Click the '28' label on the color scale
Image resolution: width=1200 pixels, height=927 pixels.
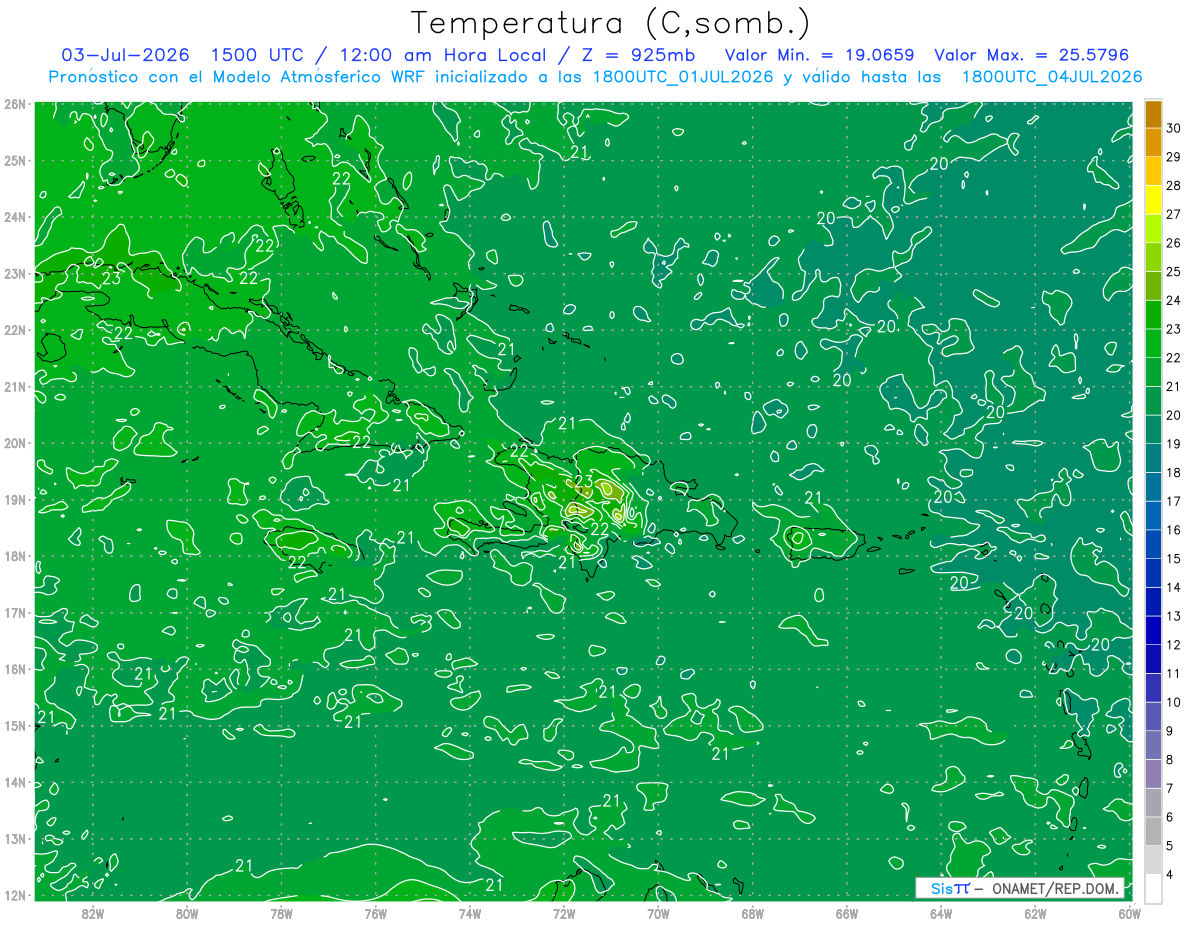click(x=1173, y=186)
